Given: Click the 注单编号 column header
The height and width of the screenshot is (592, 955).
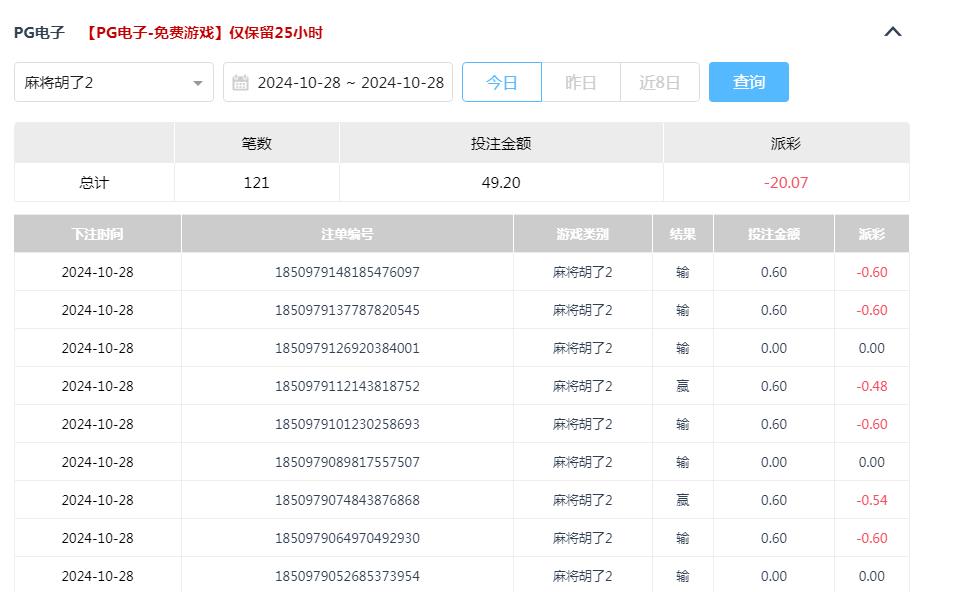Looking at the screenshot, I should (346, 232).
